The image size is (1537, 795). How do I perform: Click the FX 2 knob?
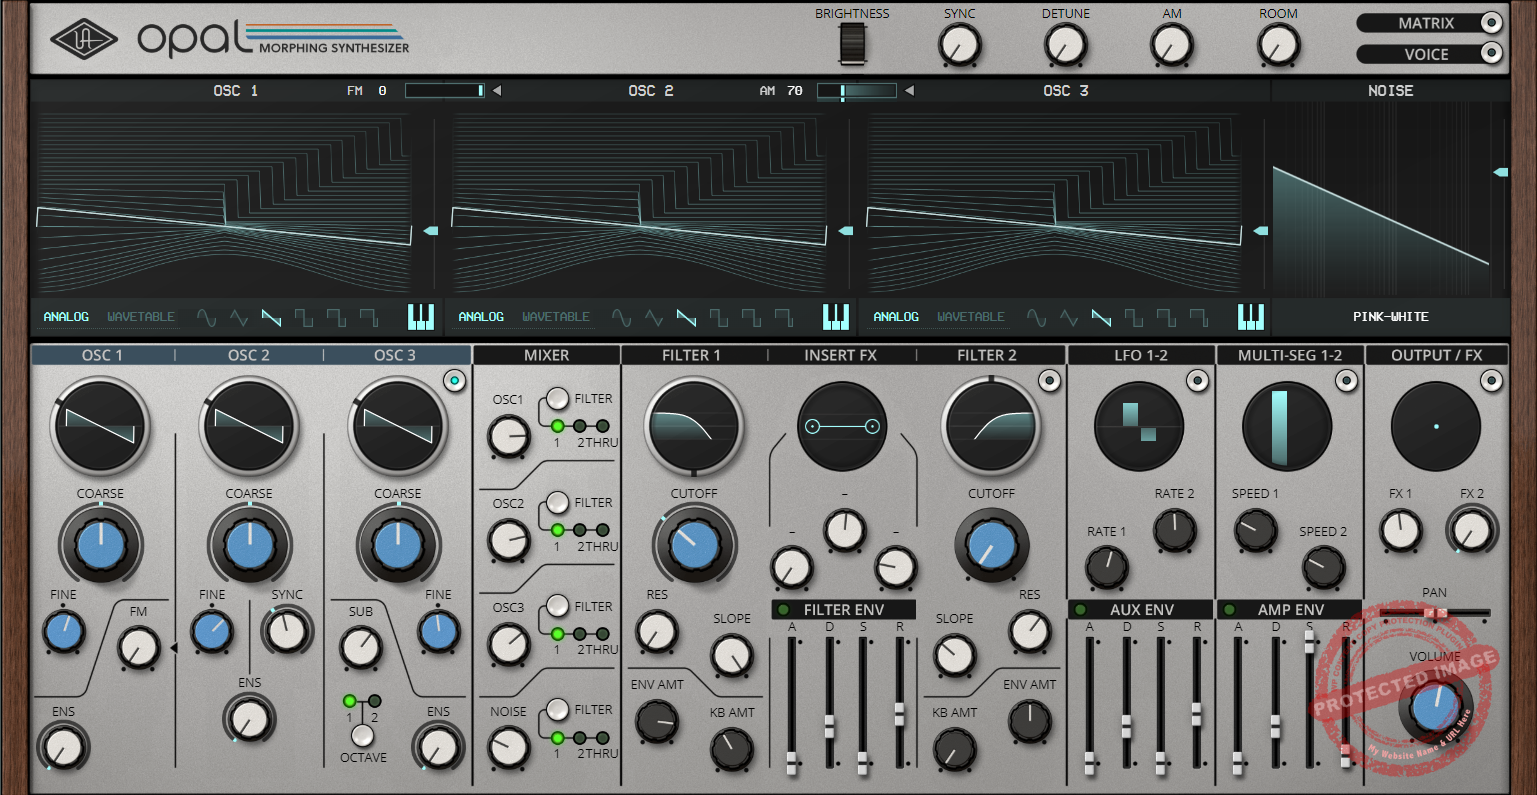click(x=1470, y=531)
